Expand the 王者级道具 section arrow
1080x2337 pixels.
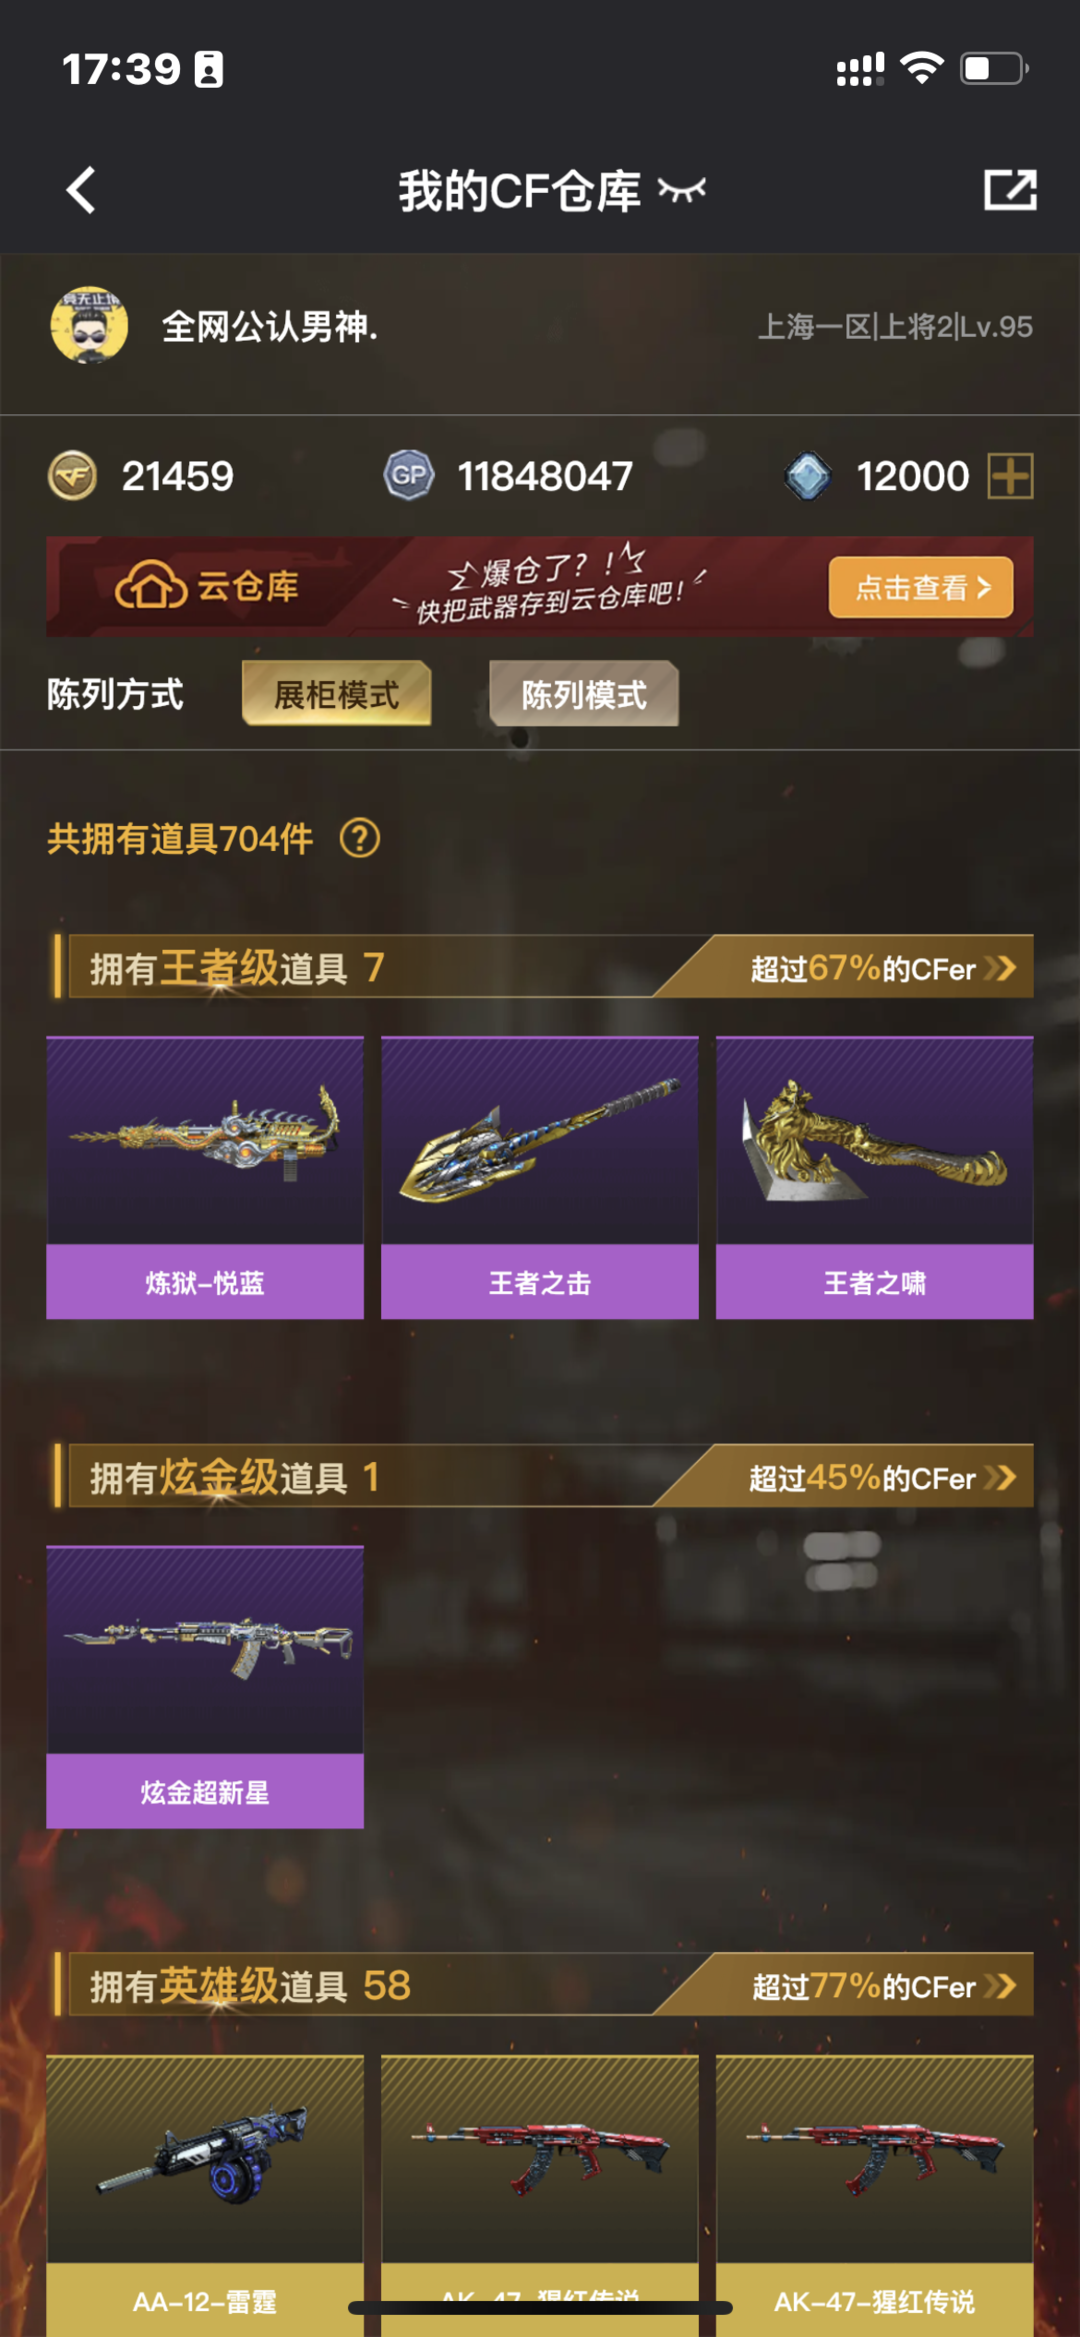(x=1000, y=968)
